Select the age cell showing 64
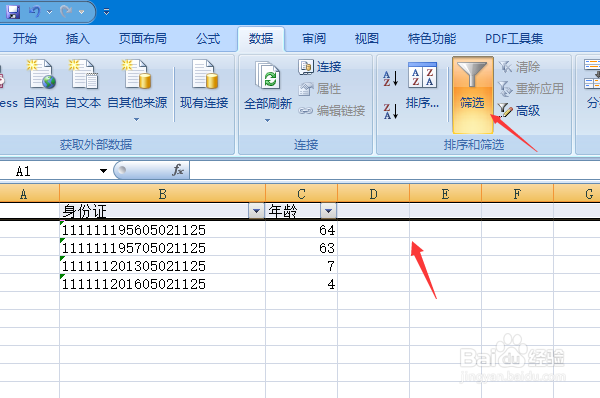This screenshot has height=398, width=600. click(301, 230)
